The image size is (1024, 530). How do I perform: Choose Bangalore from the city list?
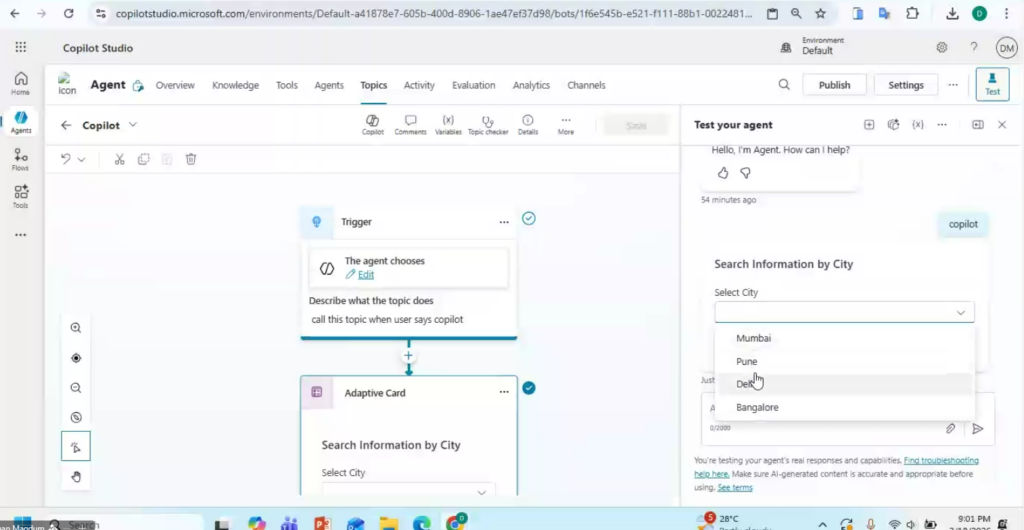click(844, 407)
